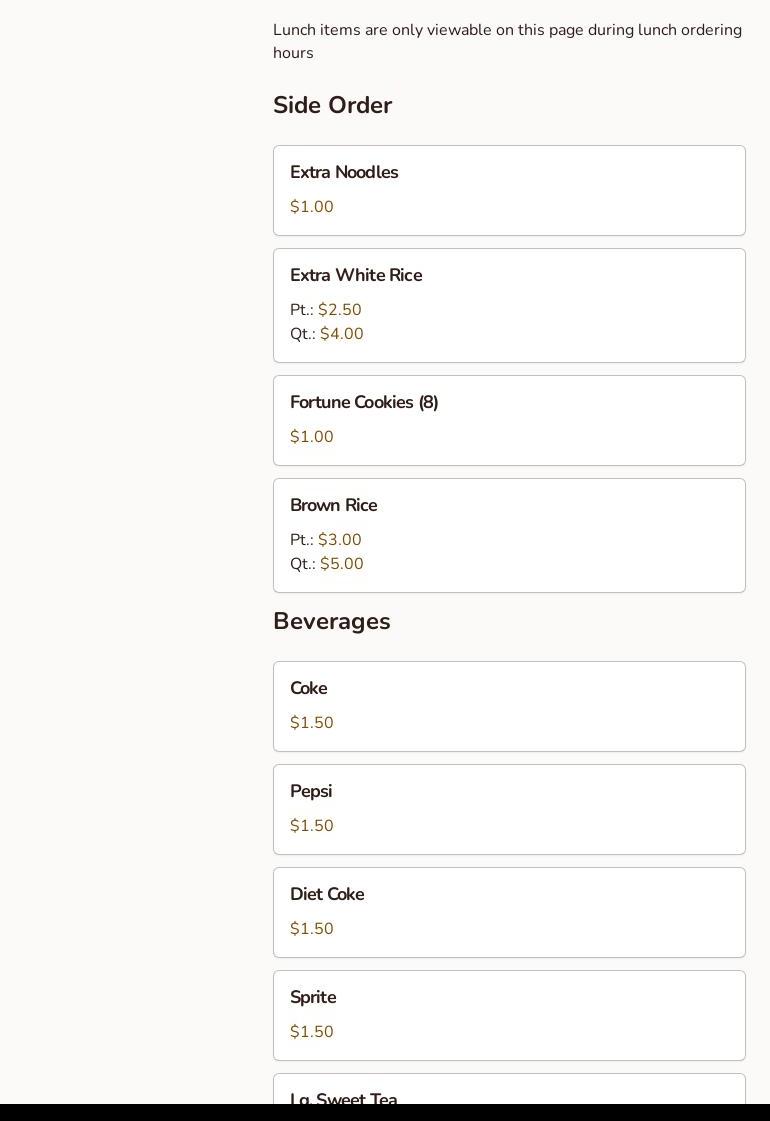This screenshot has height=1121, width=770.
Task: Click the $1.50 price under Diet Coke
Action: [x=312, y=929]
